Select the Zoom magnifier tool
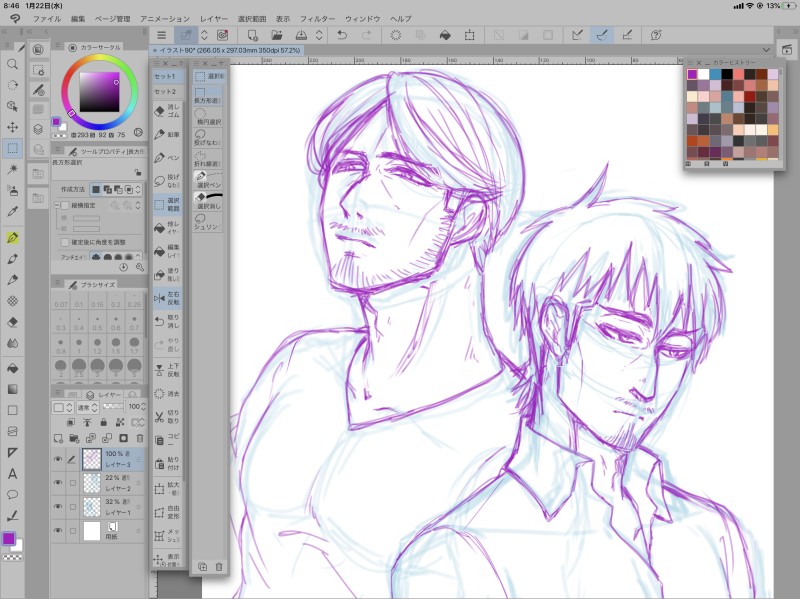 click(13, 64)
